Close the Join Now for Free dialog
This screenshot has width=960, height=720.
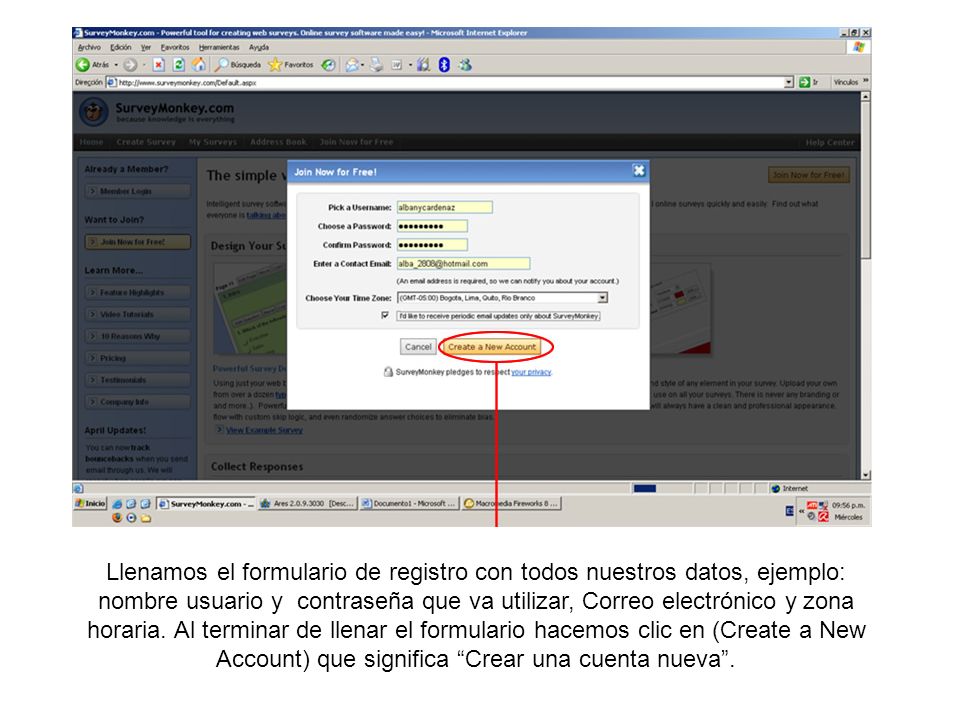[x=639, y=171]
